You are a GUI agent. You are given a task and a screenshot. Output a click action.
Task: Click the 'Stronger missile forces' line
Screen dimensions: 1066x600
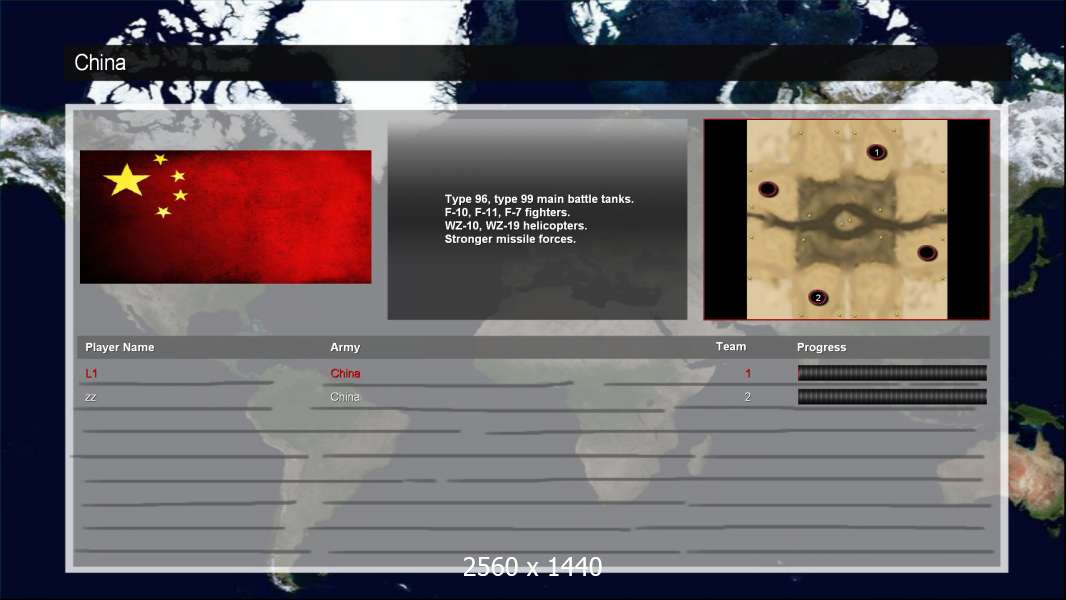click(x=510, y=239)
